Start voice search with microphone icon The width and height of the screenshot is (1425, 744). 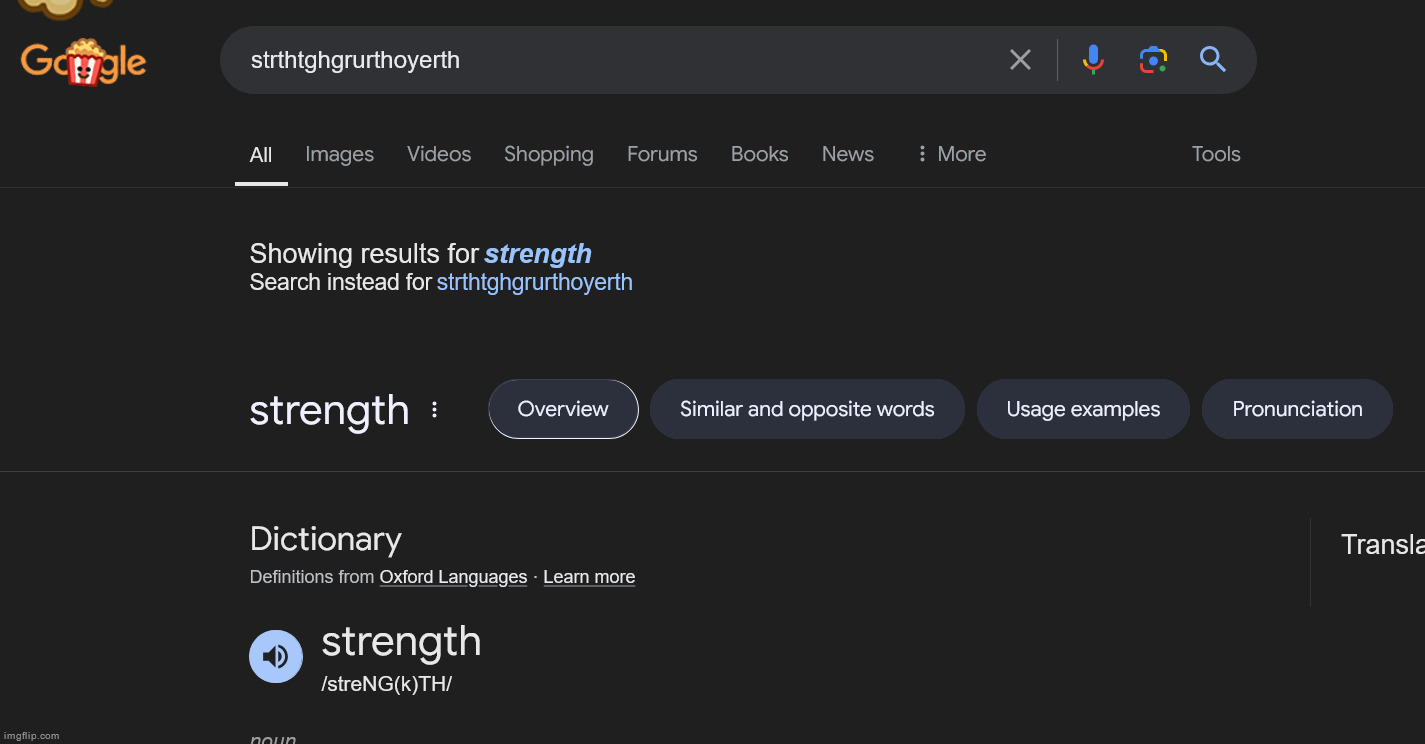point(1093,60)
